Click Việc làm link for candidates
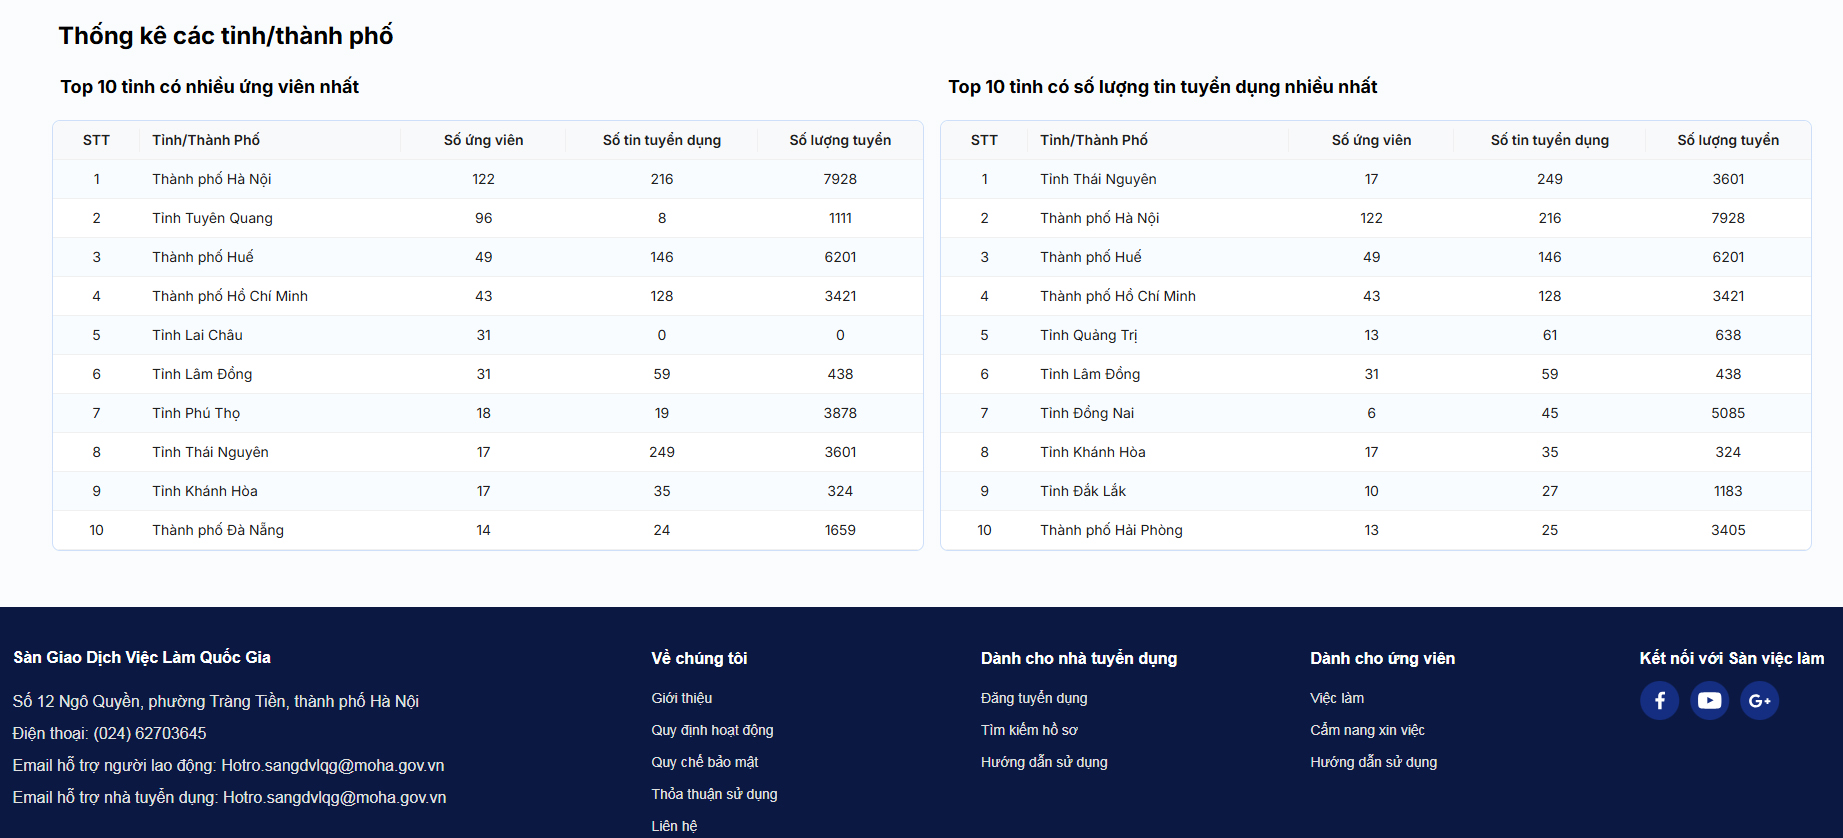 (x=1337, y=698)
